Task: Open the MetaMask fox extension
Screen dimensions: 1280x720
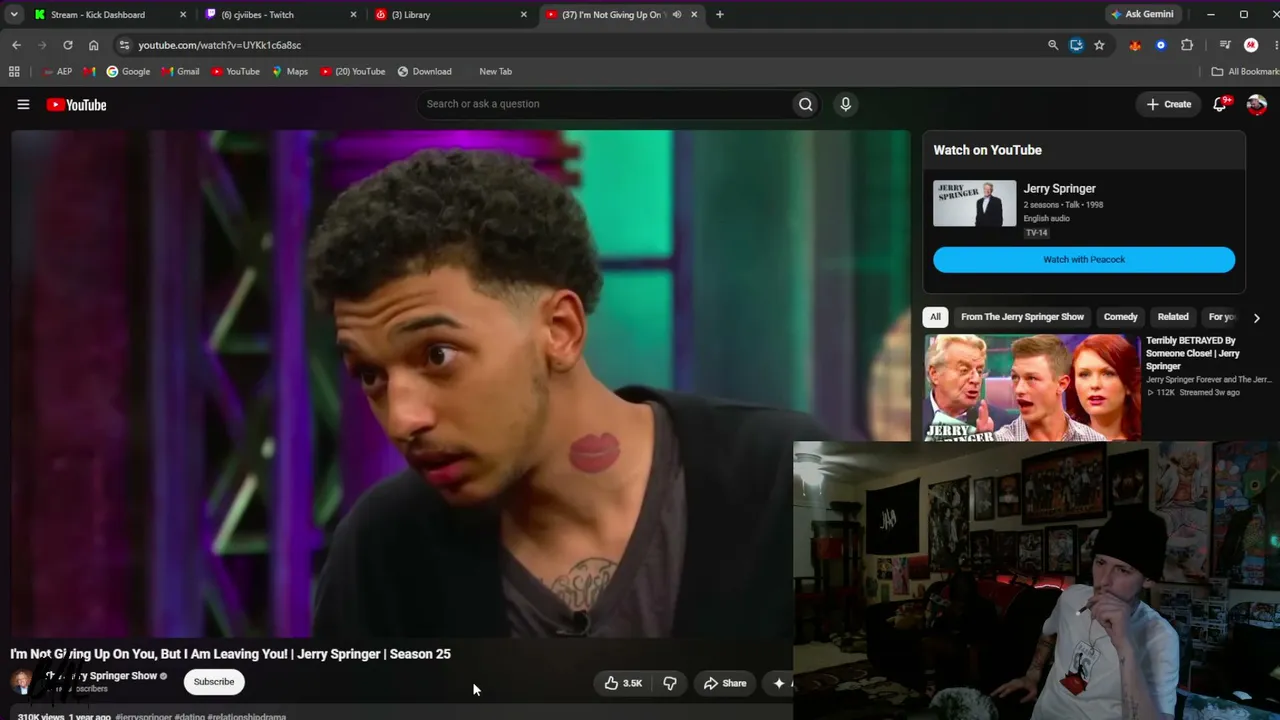Action: click(1135, 45)
